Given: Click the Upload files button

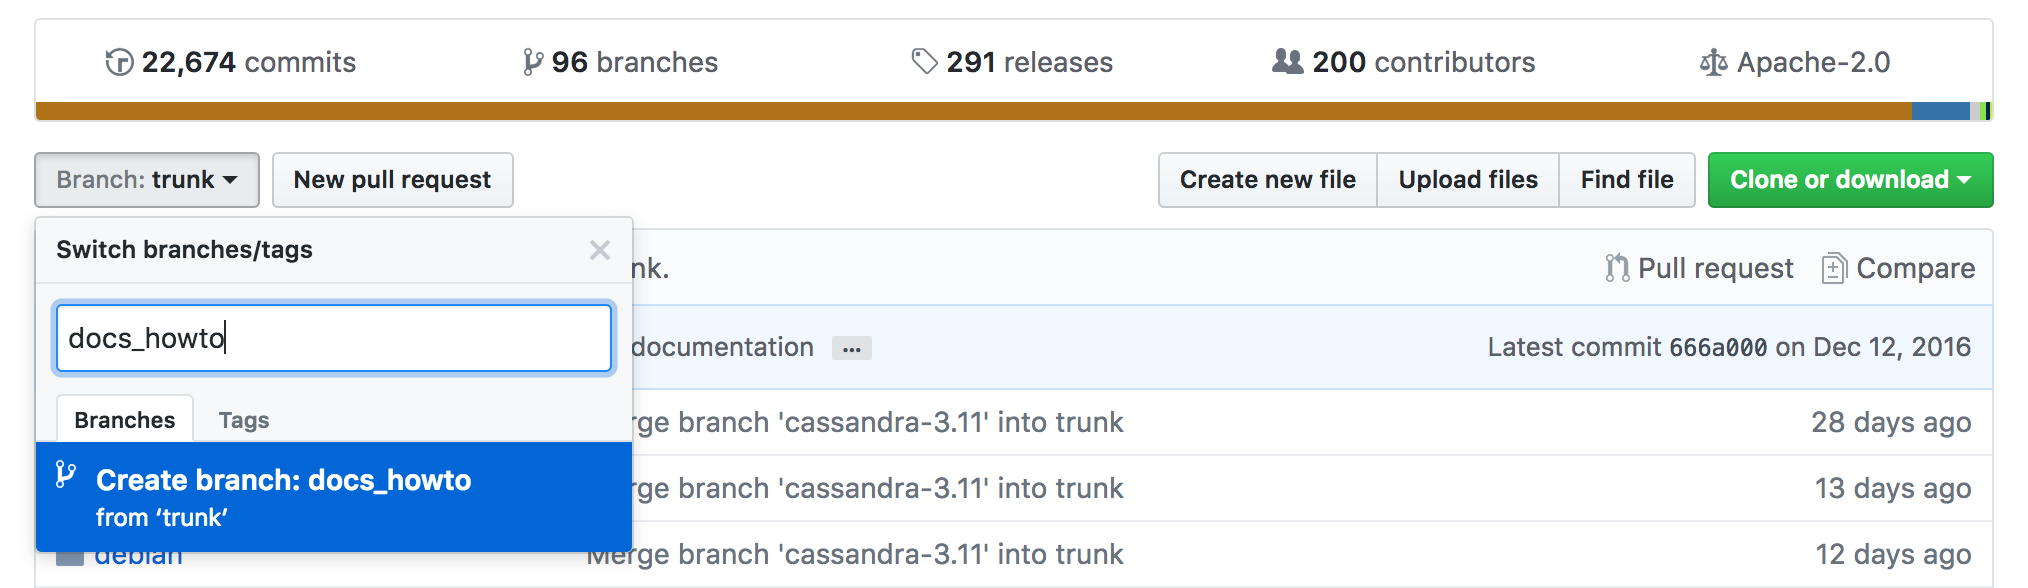Looking at the screenshot, I should point(1467,180).
